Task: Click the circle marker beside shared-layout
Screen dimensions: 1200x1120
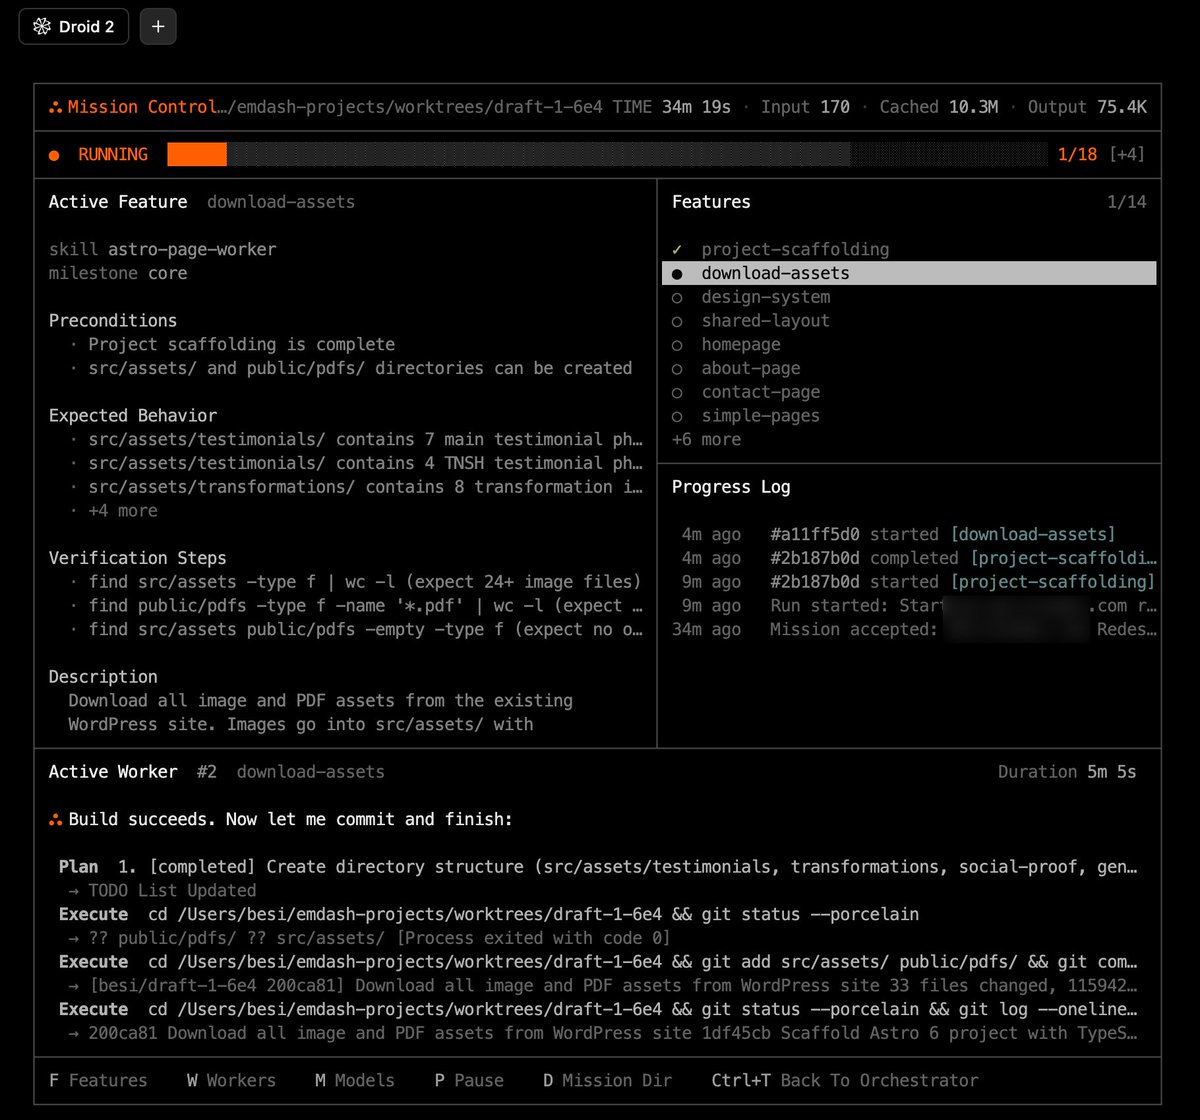Action: coord(677,321)
